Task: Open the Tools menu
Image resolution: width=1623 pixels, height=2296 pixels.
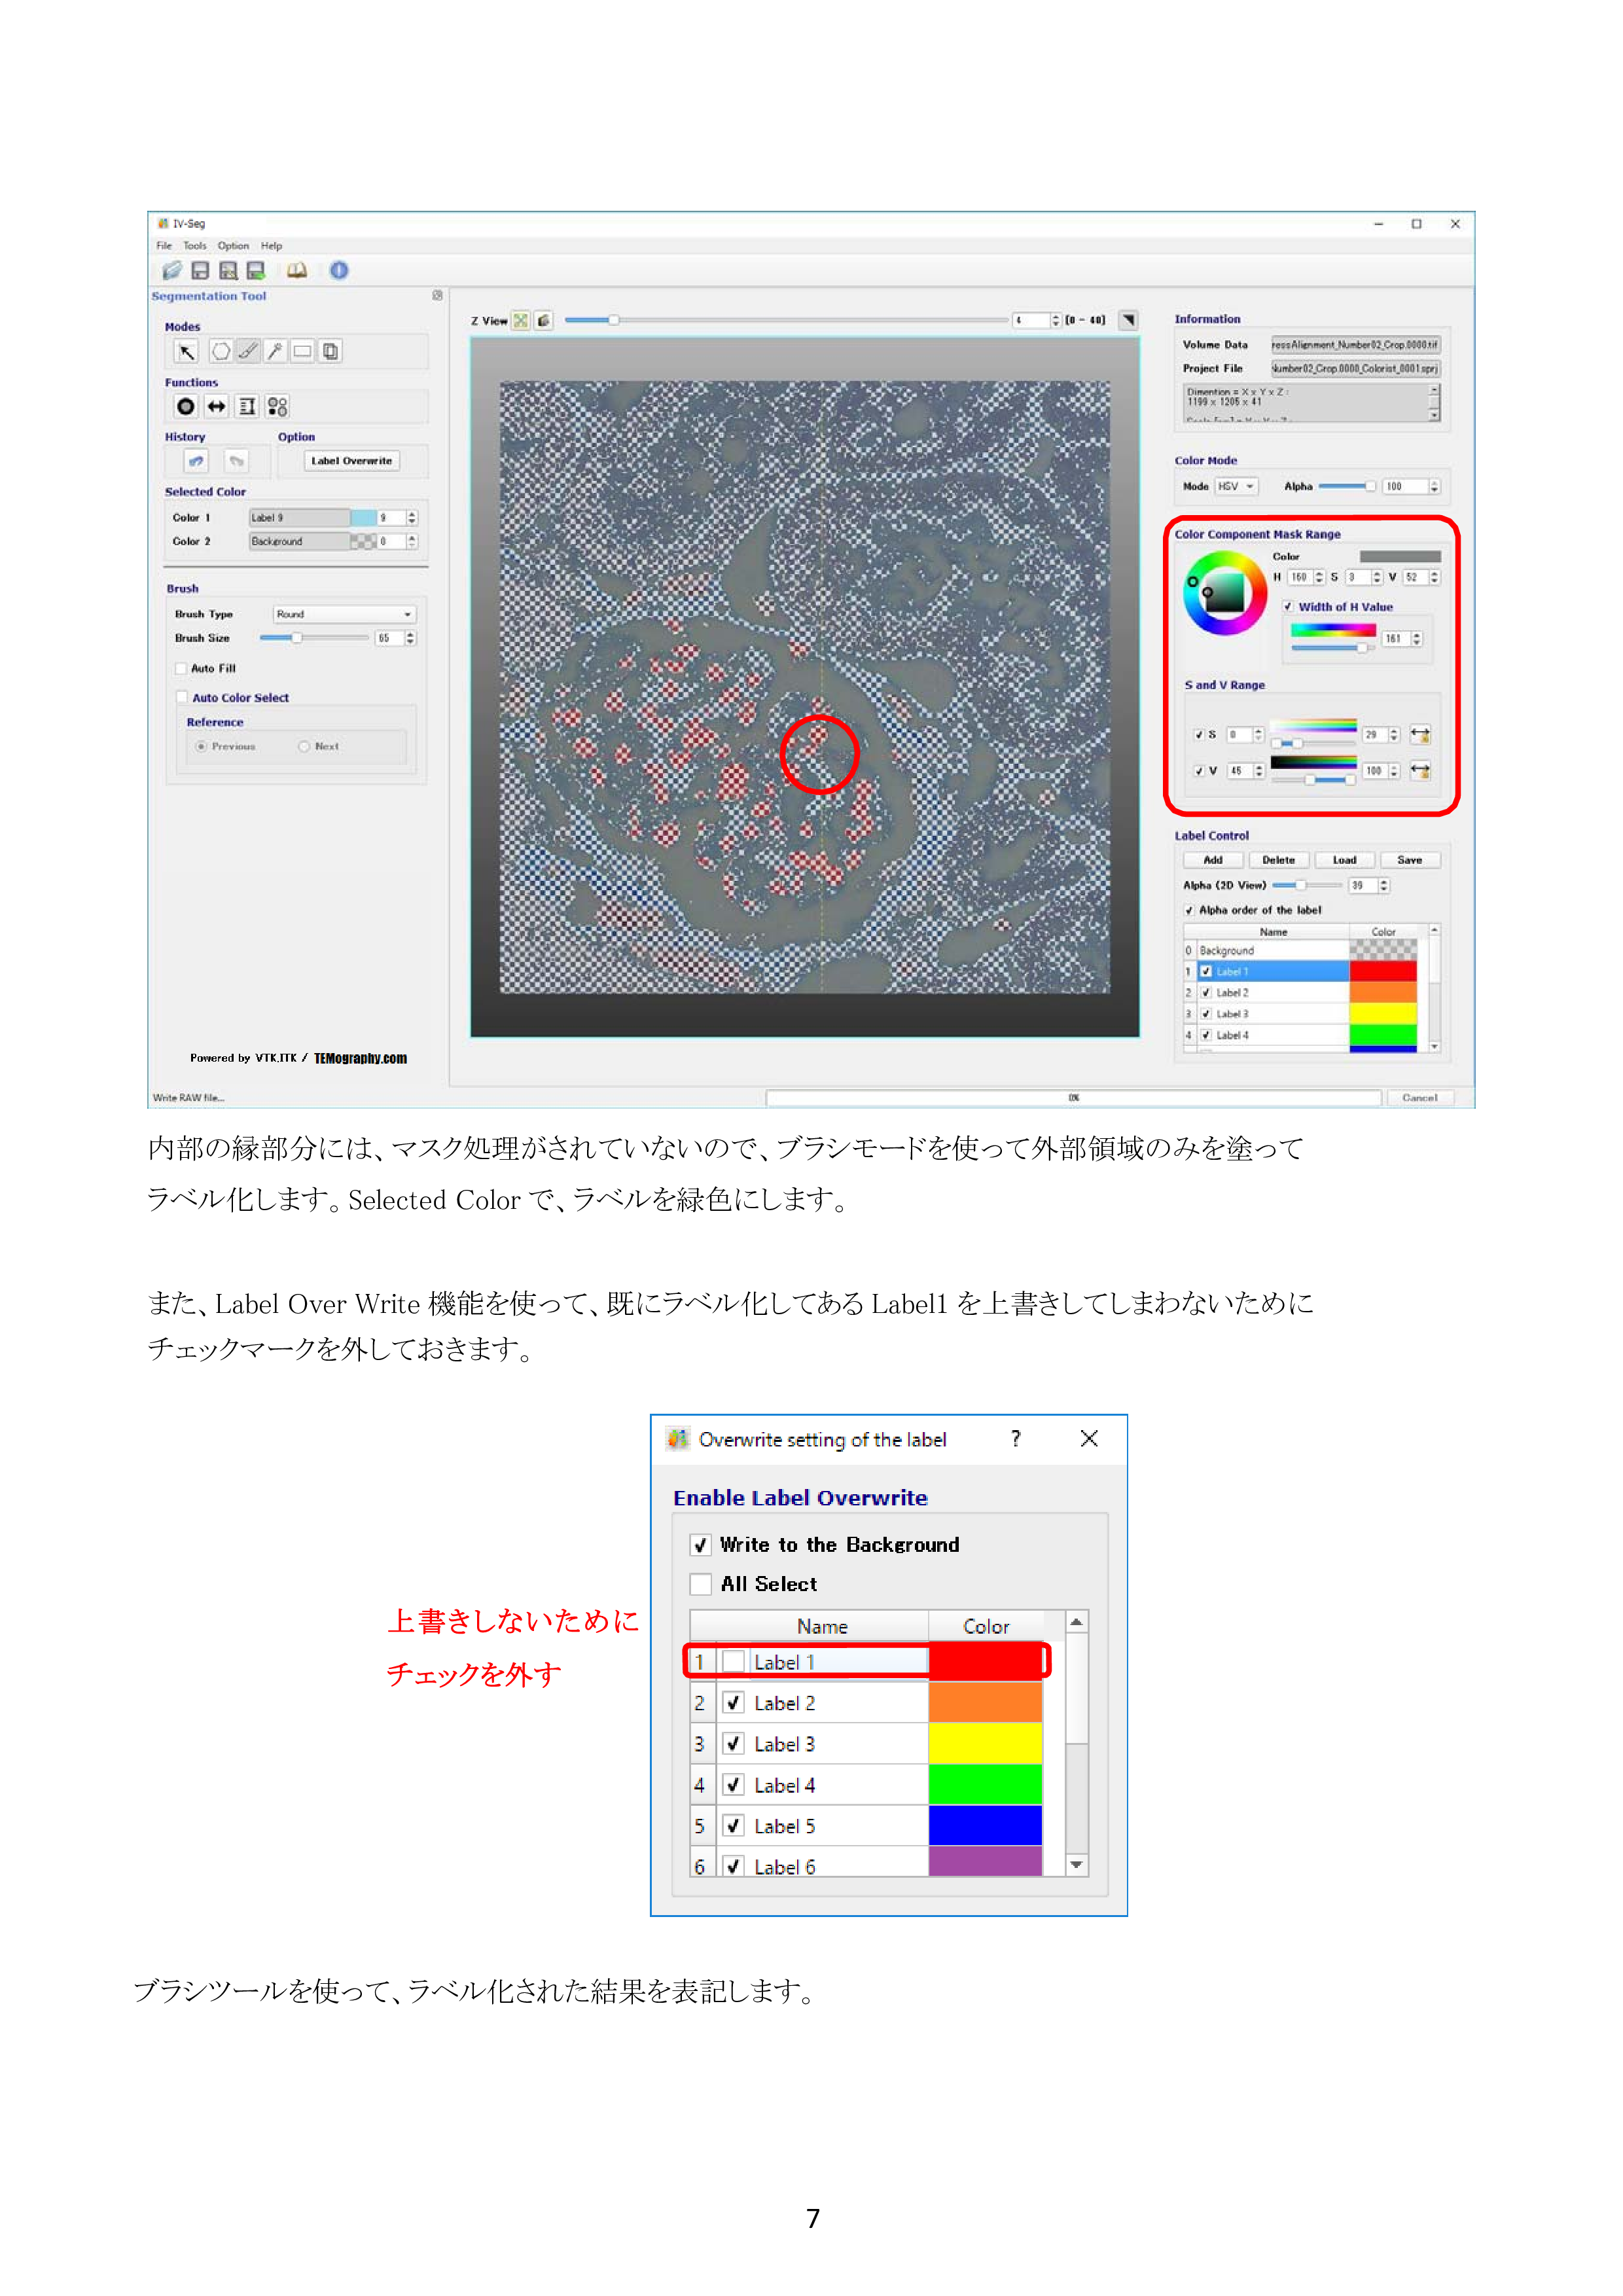Action: tap(194, 245)
